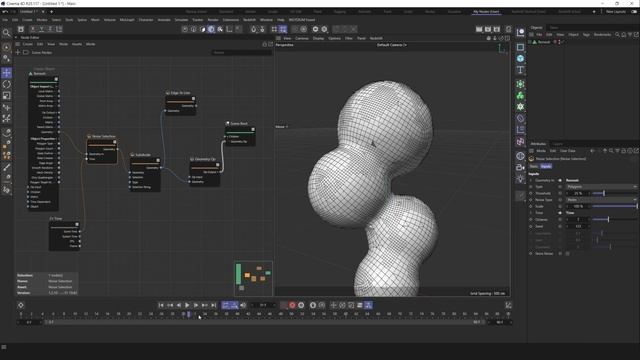Open the MoGraph menu

coord(127,20)
